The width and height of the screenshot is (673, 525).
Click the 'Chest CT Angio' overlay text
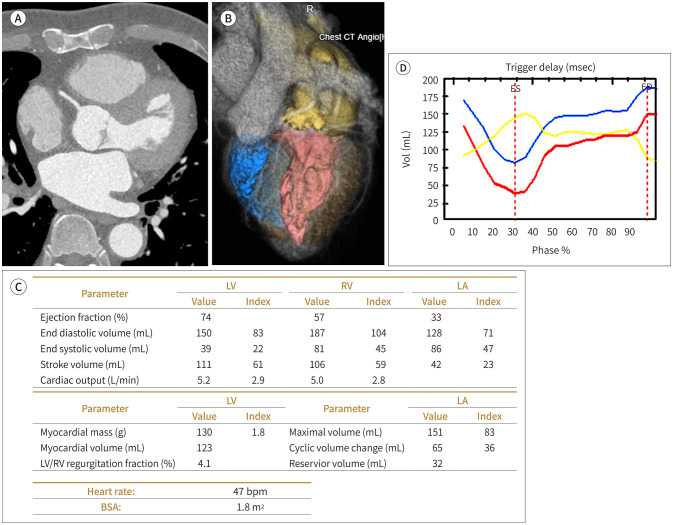tap(351, 37)
